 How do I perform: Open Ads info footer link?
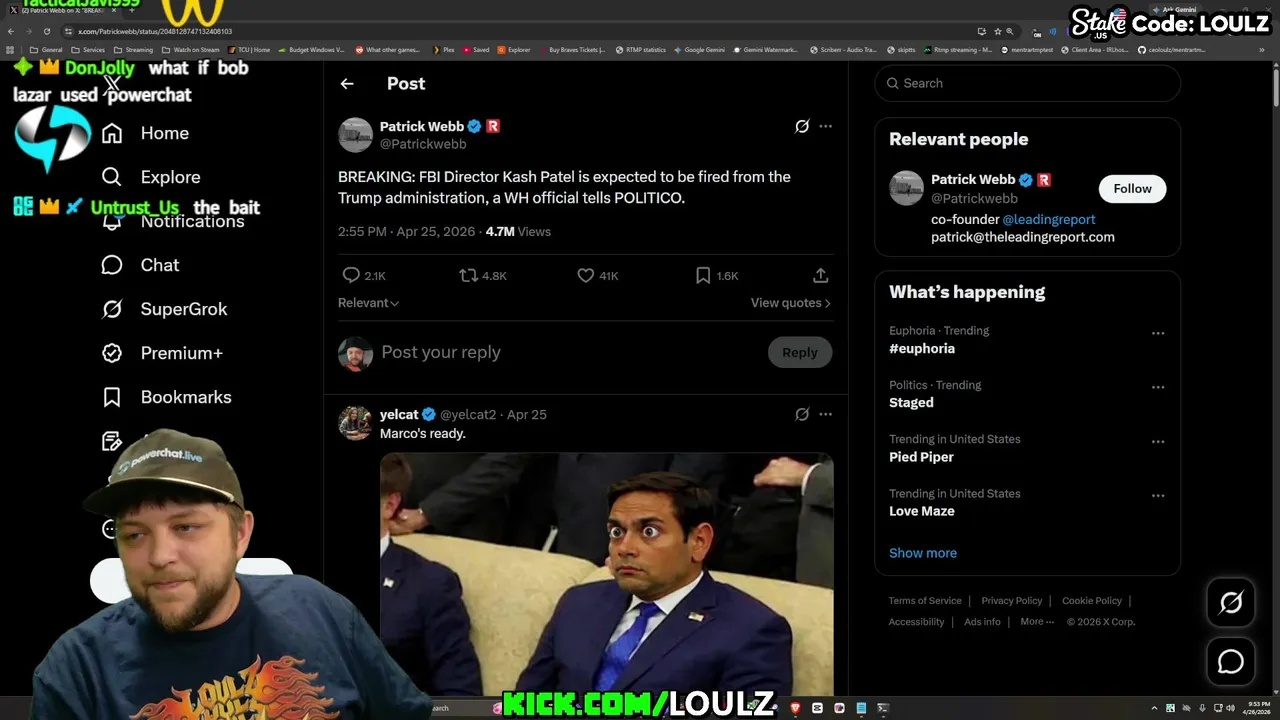point(982,621)
